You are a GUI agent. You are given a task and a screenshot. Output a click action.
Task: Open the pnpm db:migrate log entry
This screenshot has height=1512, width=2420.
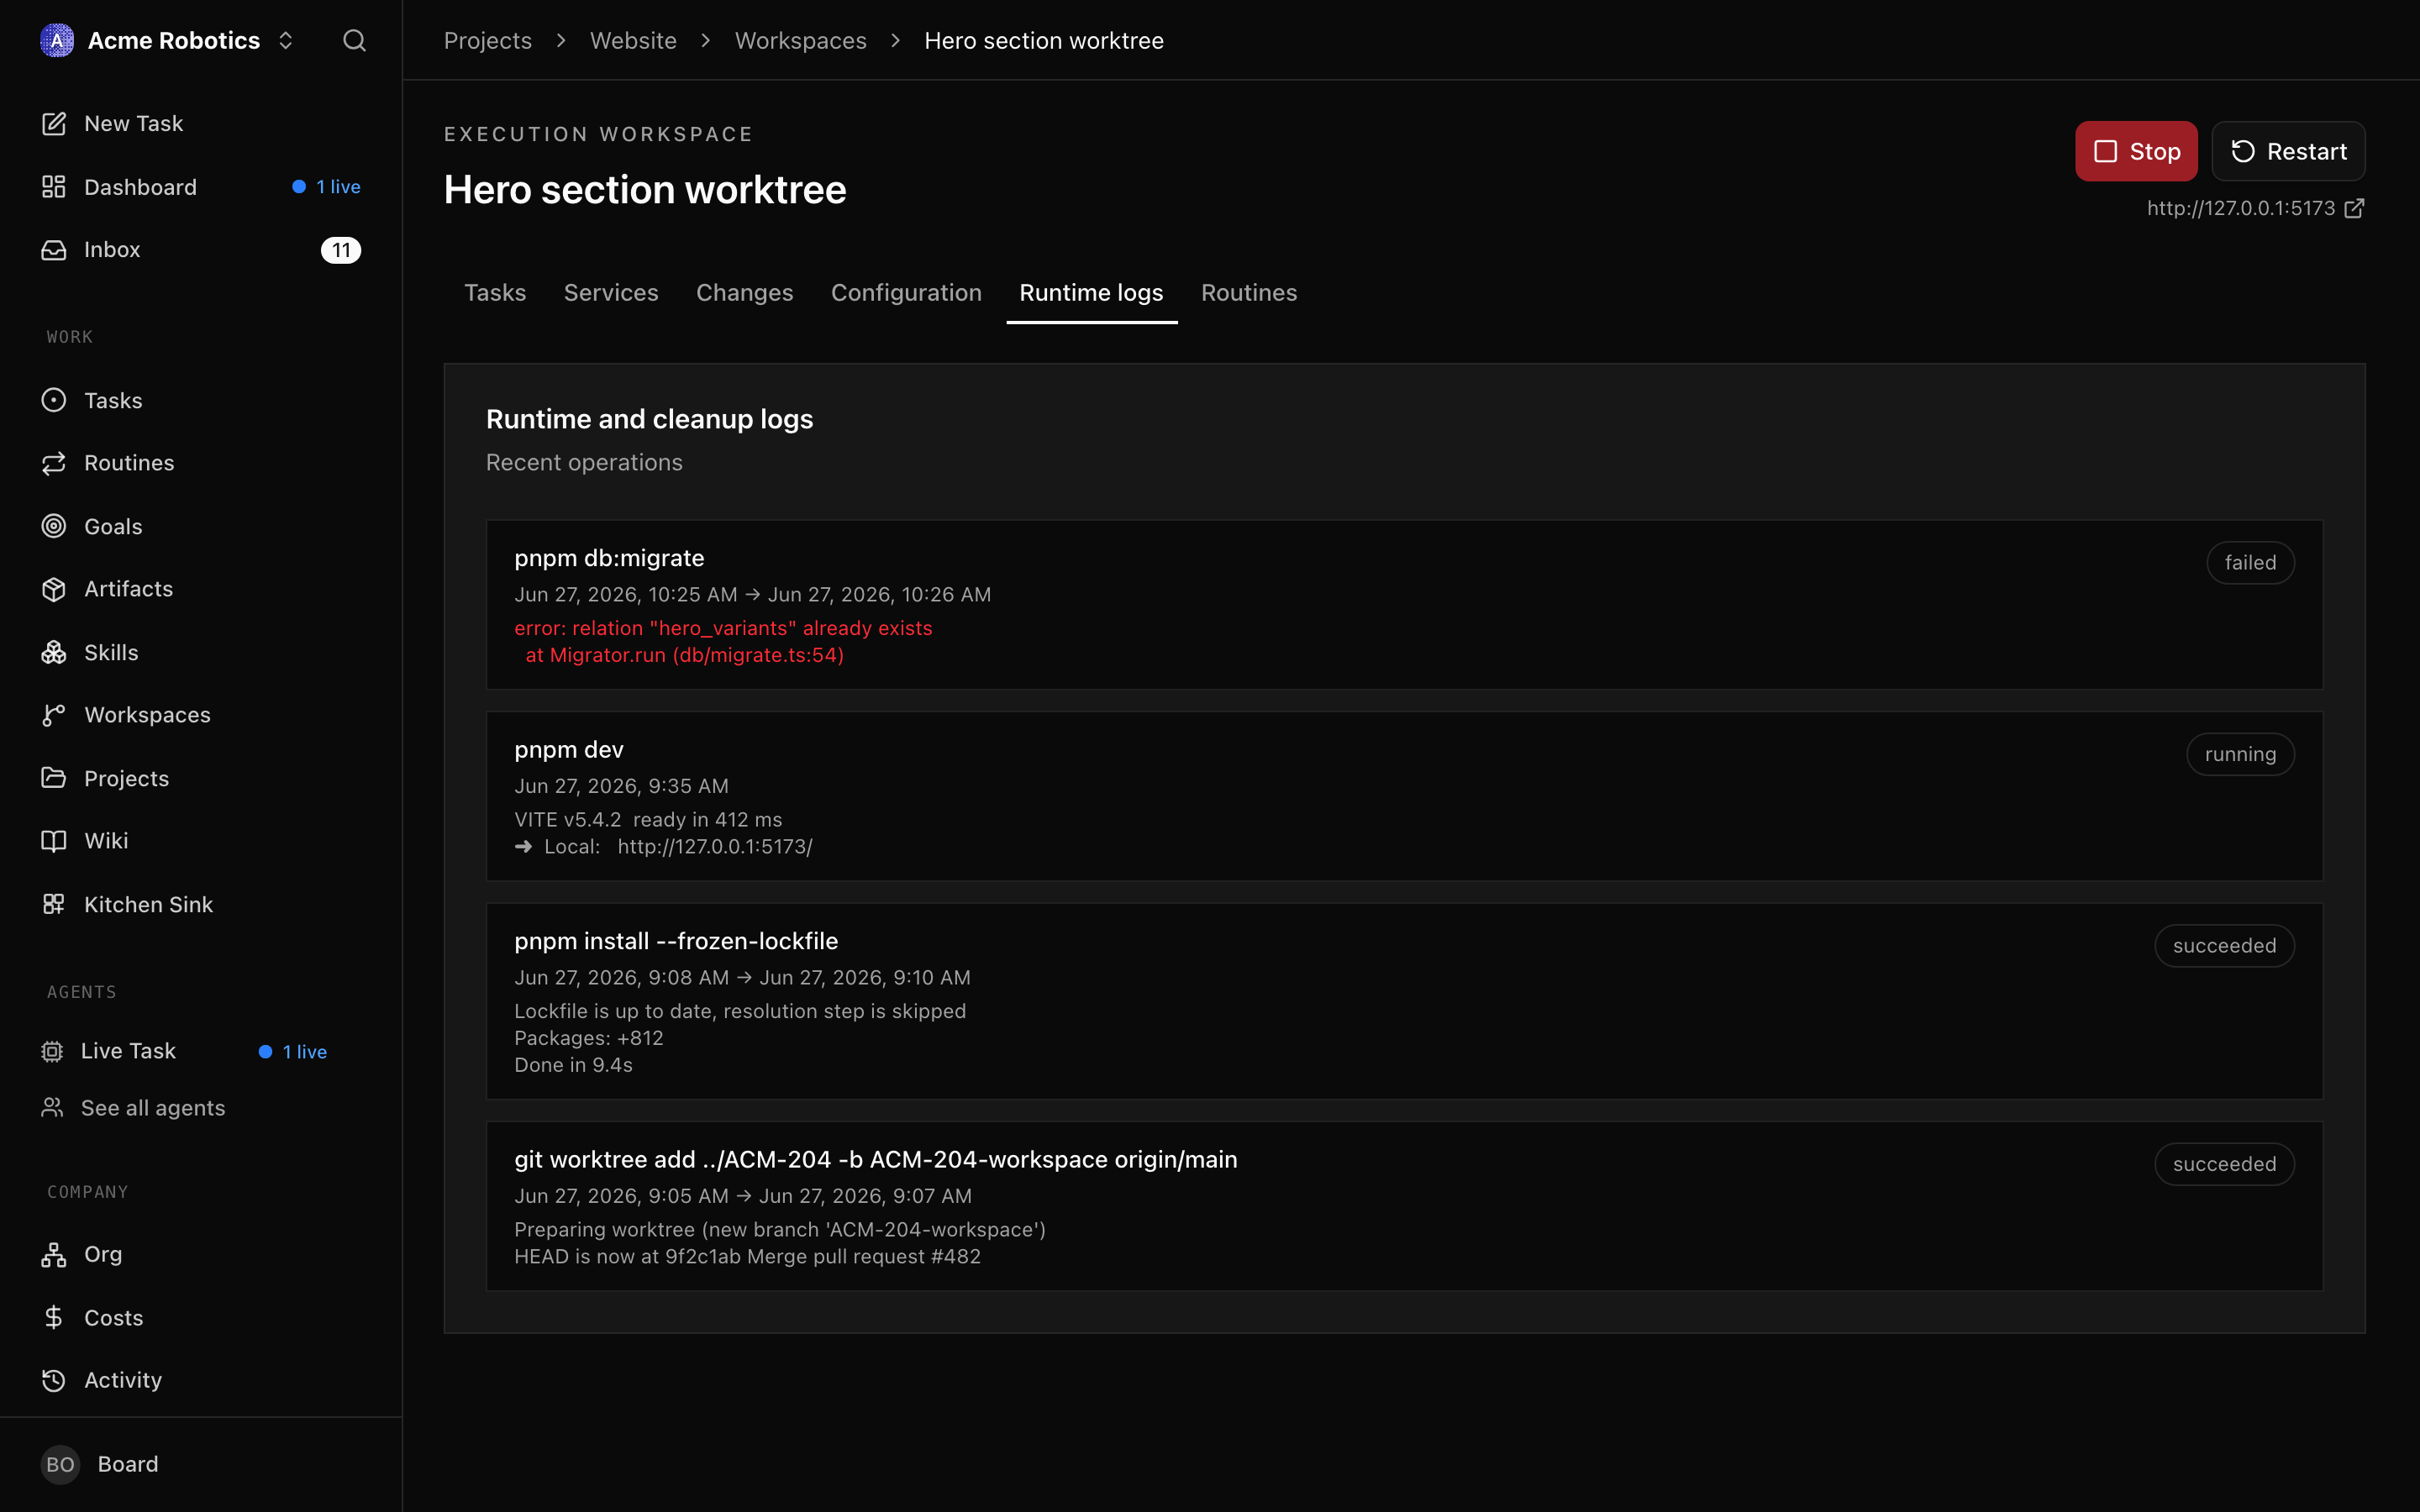tap(1404, 605)
